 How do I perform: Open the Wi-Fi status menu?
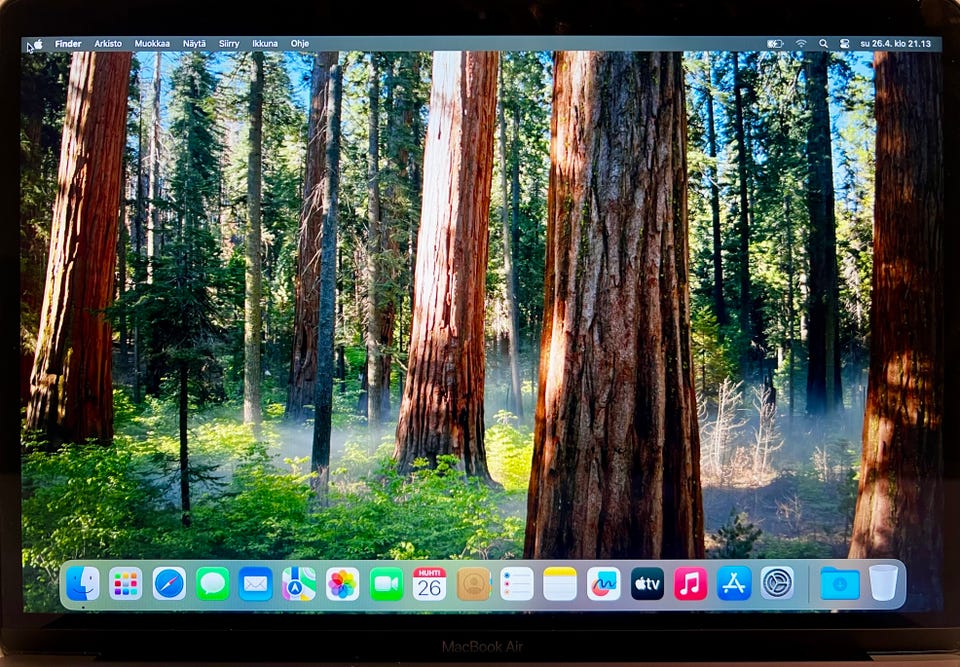(x=801, y=44)
